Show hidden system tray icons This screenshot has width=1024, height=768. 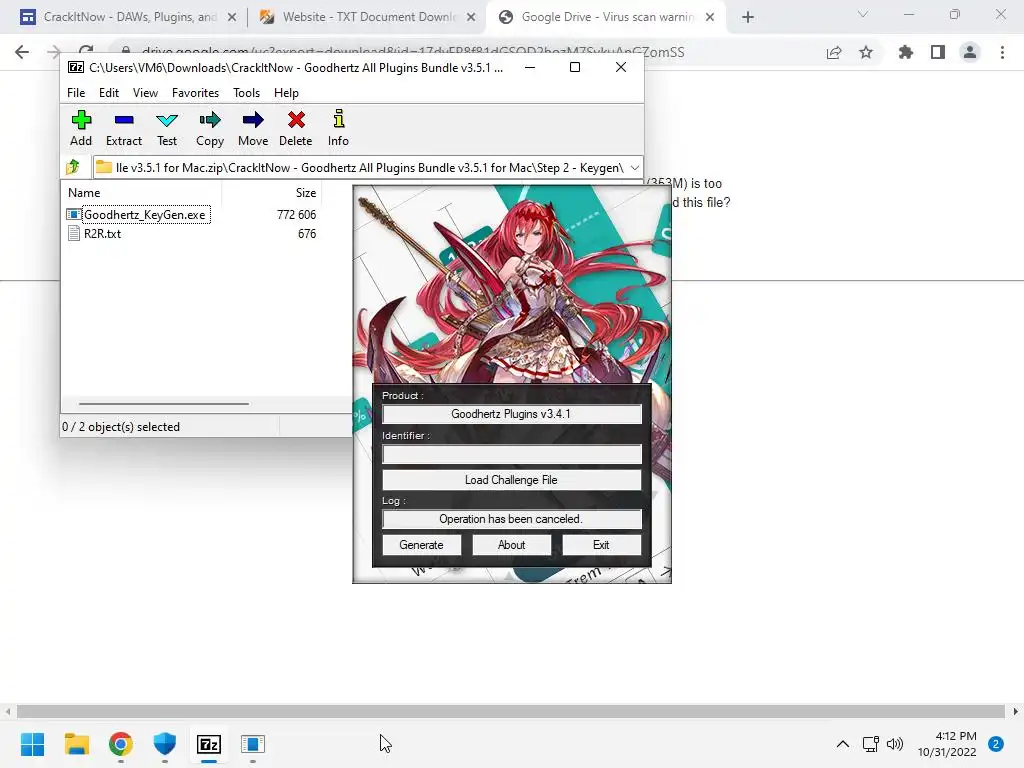pyautogui.click(x=843, y=744)
